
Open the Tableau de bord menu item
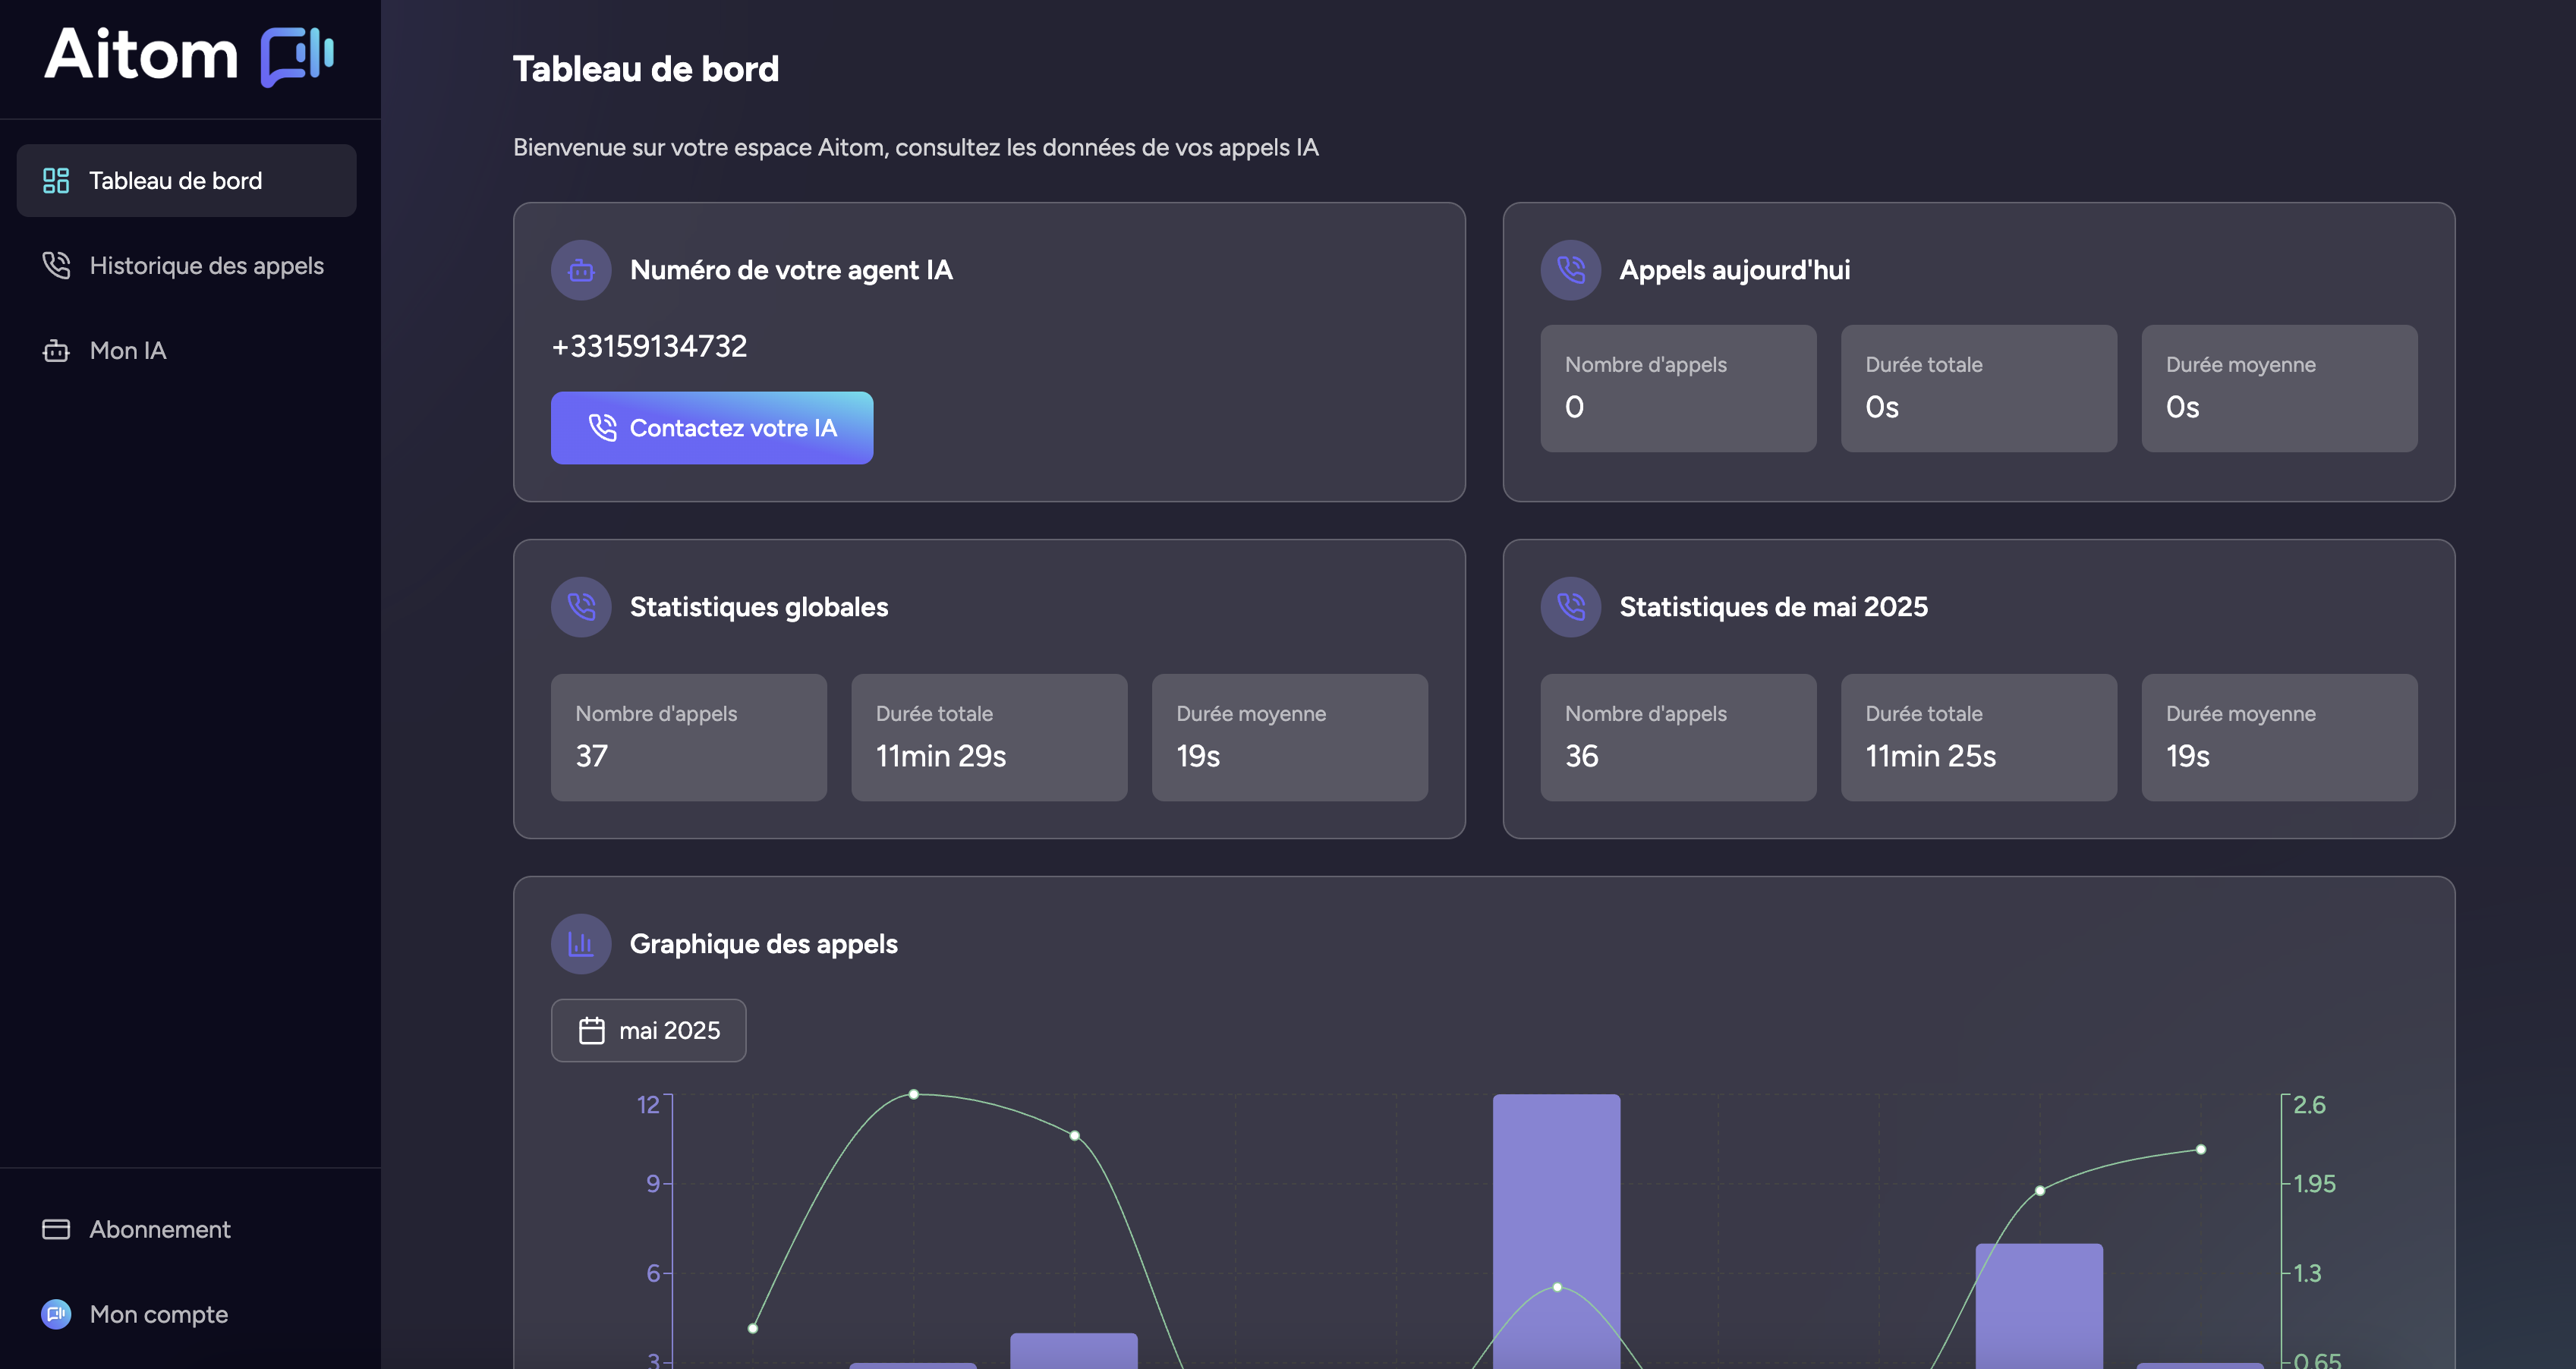point(187,181)
